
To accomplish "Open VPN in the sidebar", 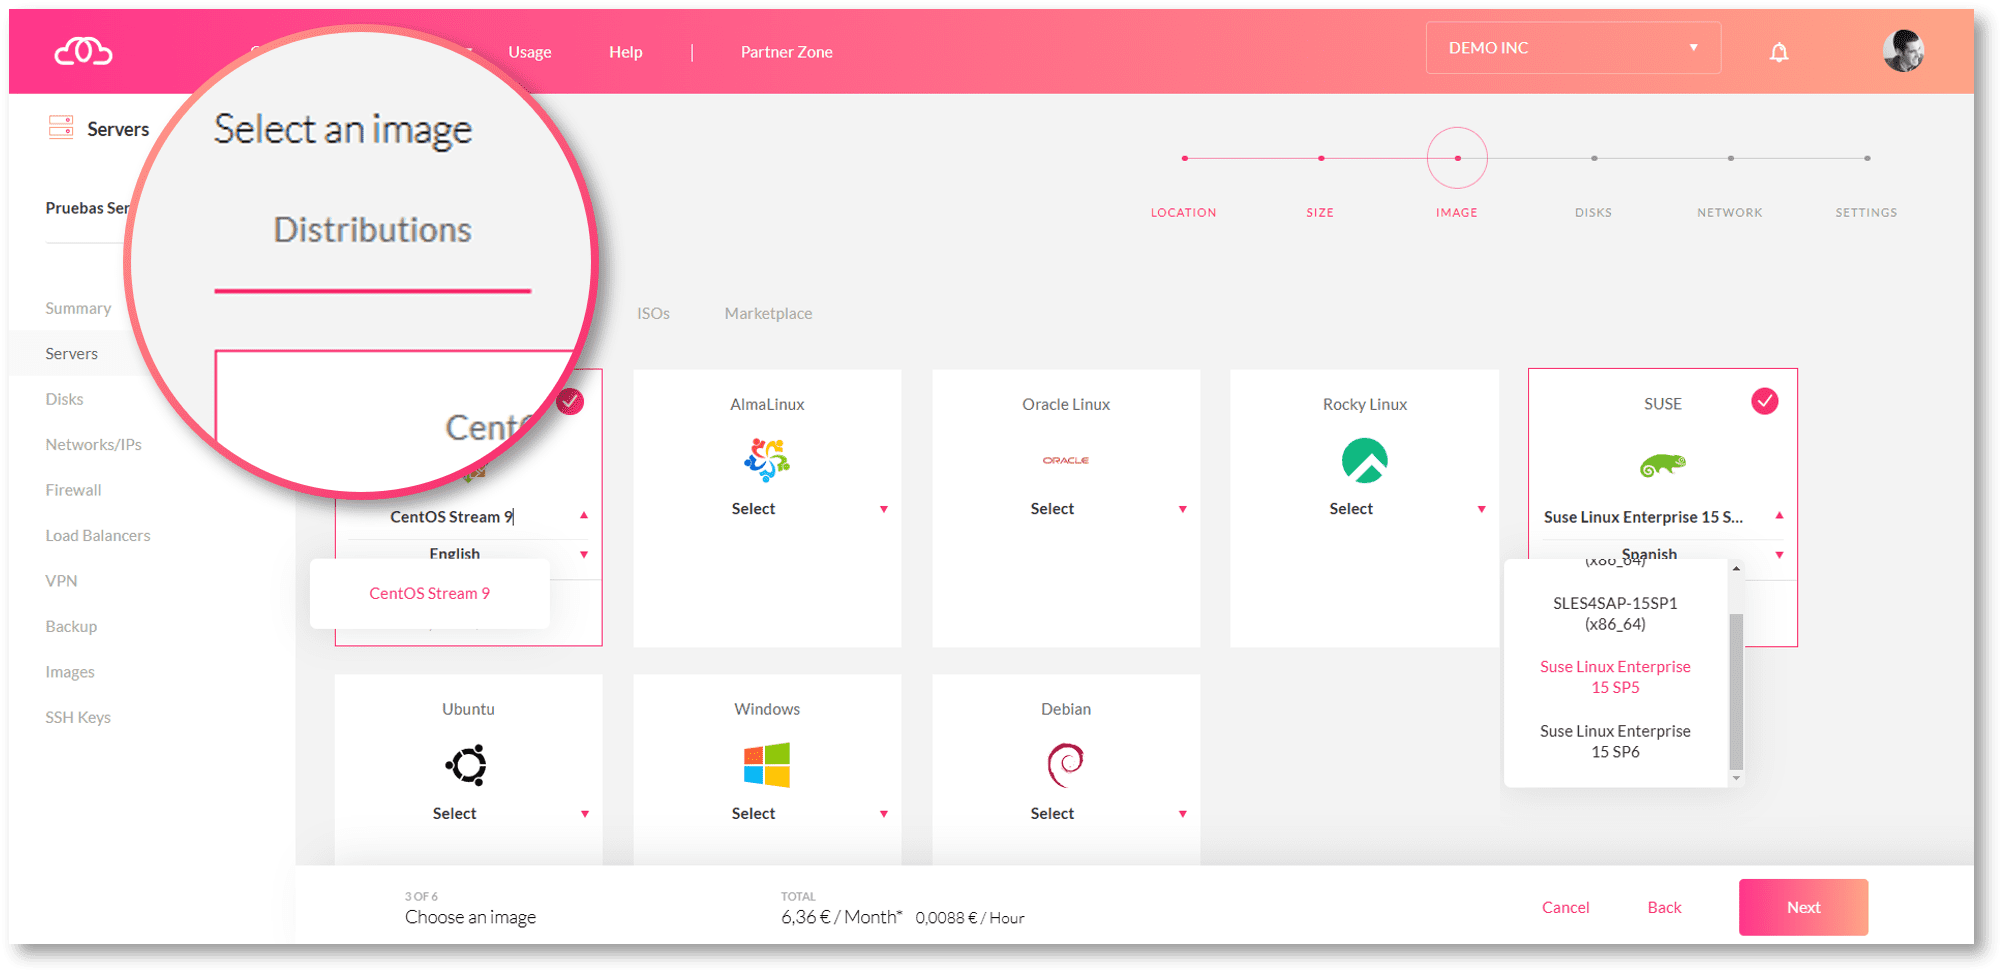I will click(x=61, y=581).
